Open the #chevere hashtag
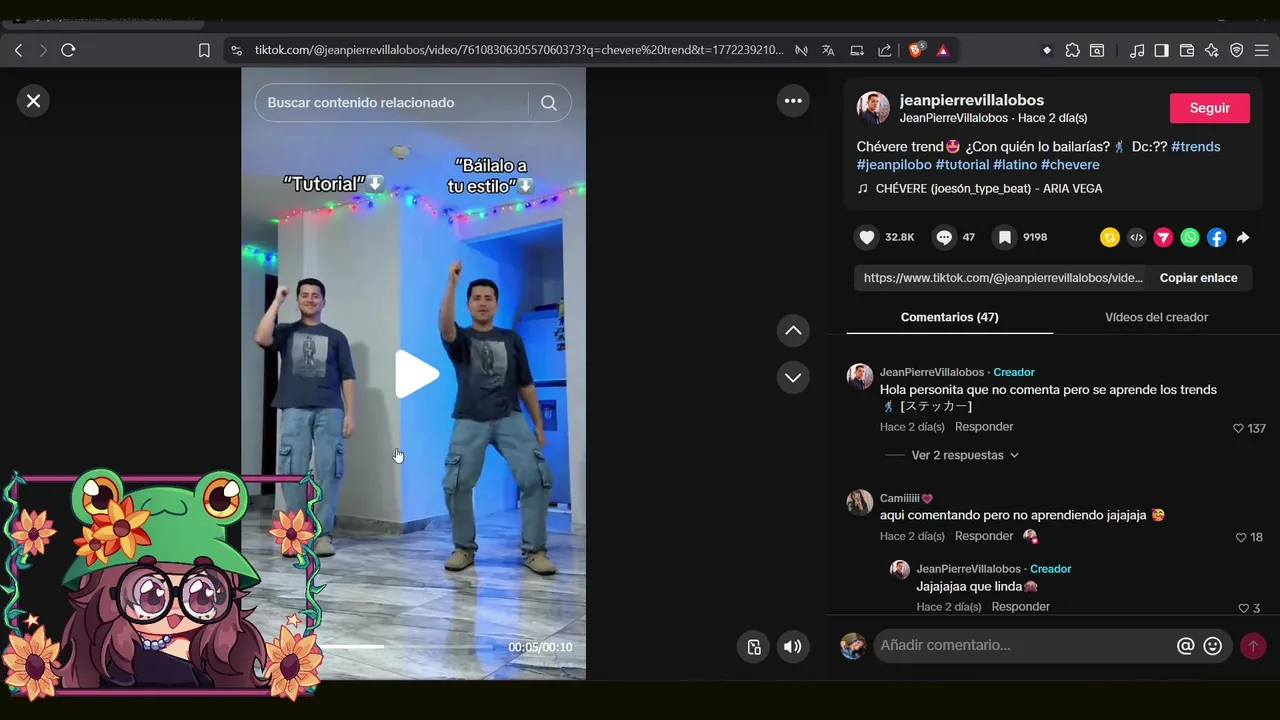 (1070, 165)
